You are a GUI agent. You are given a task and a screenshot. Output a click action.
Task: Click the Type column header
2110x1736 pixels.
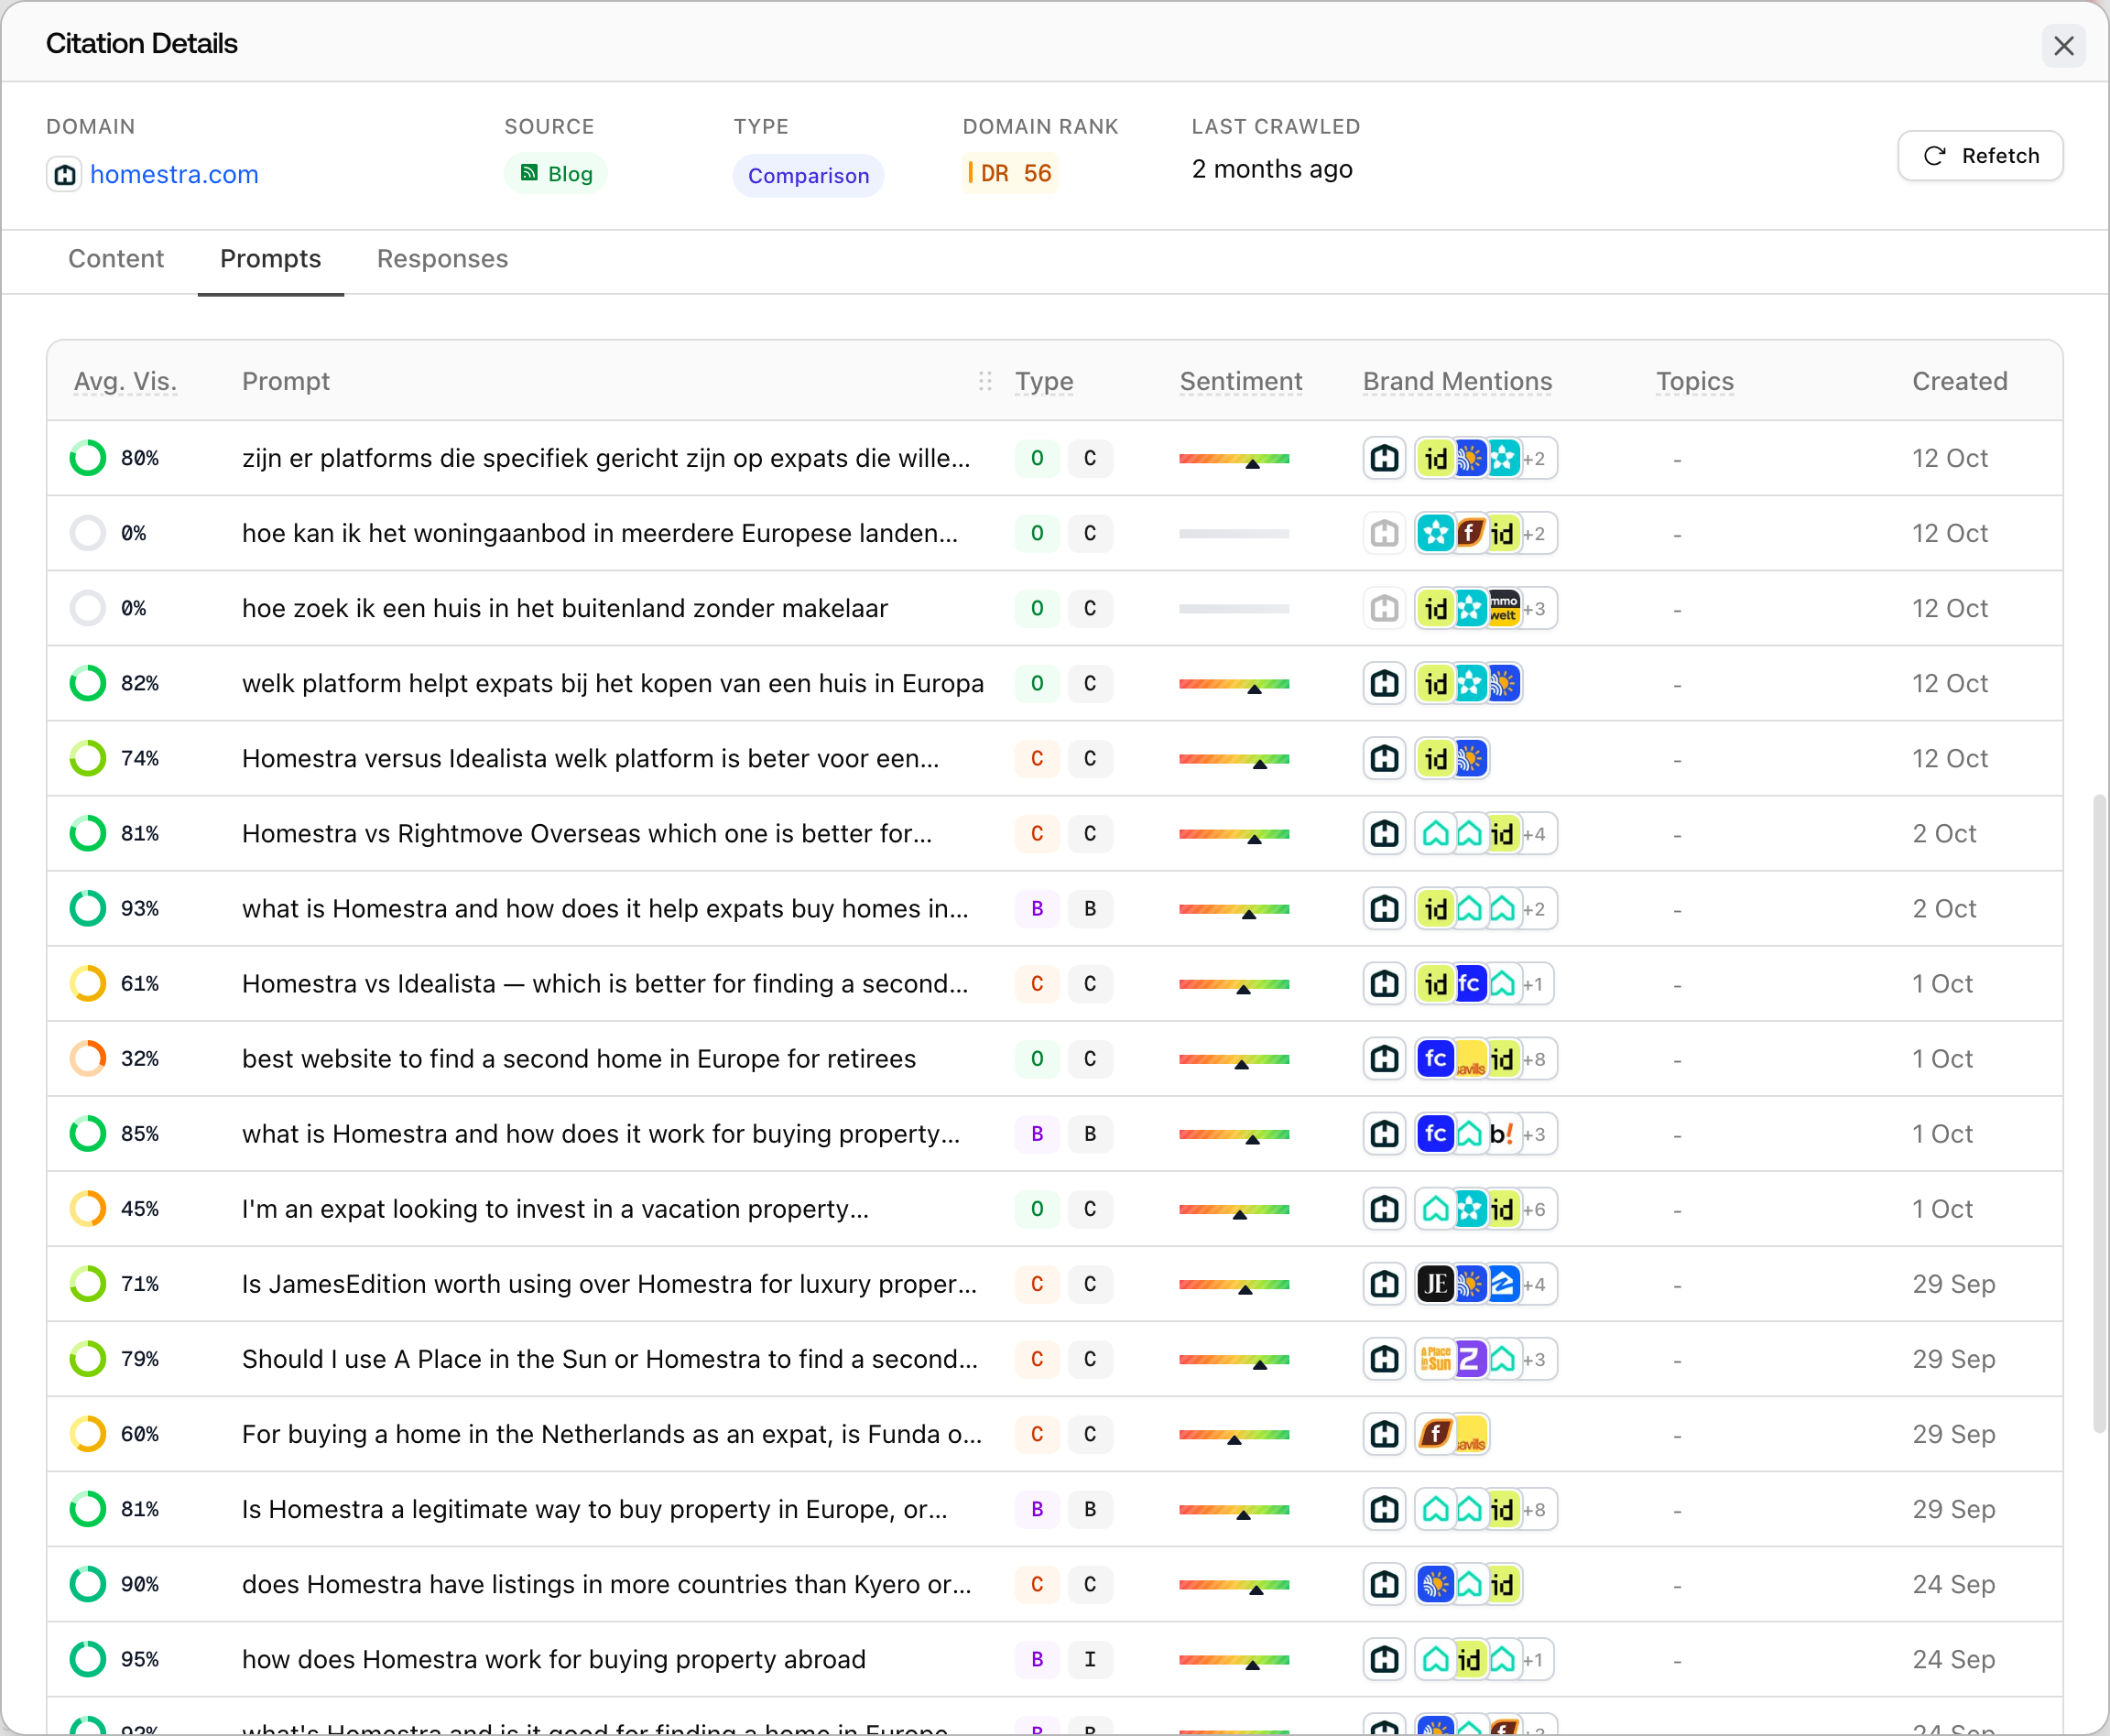pyautogui.click(x=1044, y=381)
